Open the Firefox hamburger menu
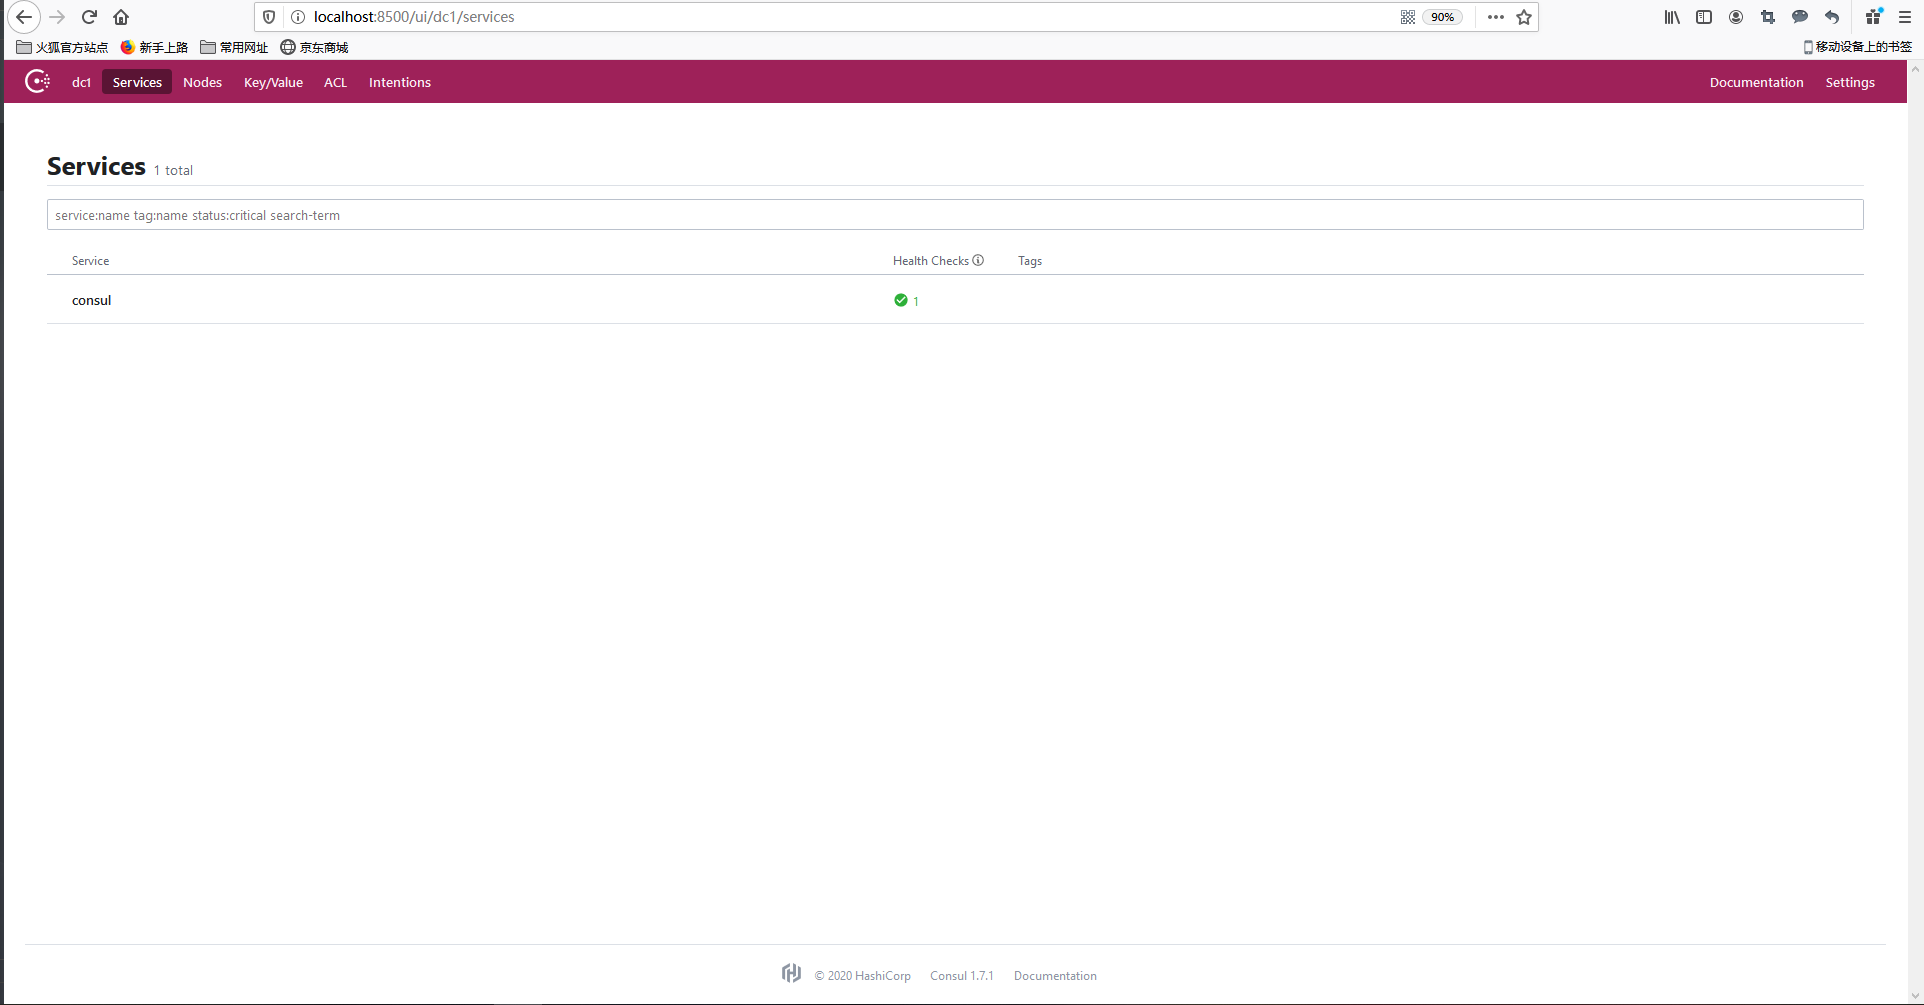The width and height of the screenshot is (1924, 1005). (1905, 17)
